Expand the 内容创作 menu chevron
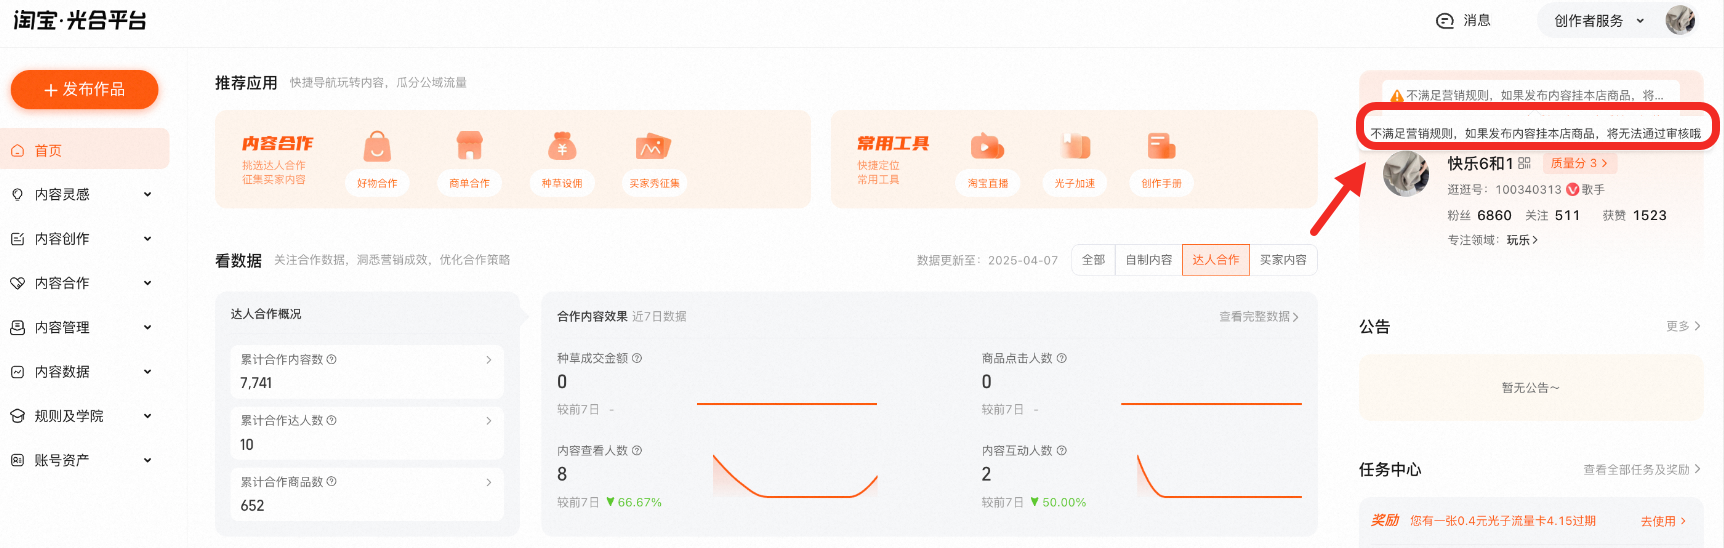The height and width of the screenshot is (548, 1724). [x=147, y=239]
